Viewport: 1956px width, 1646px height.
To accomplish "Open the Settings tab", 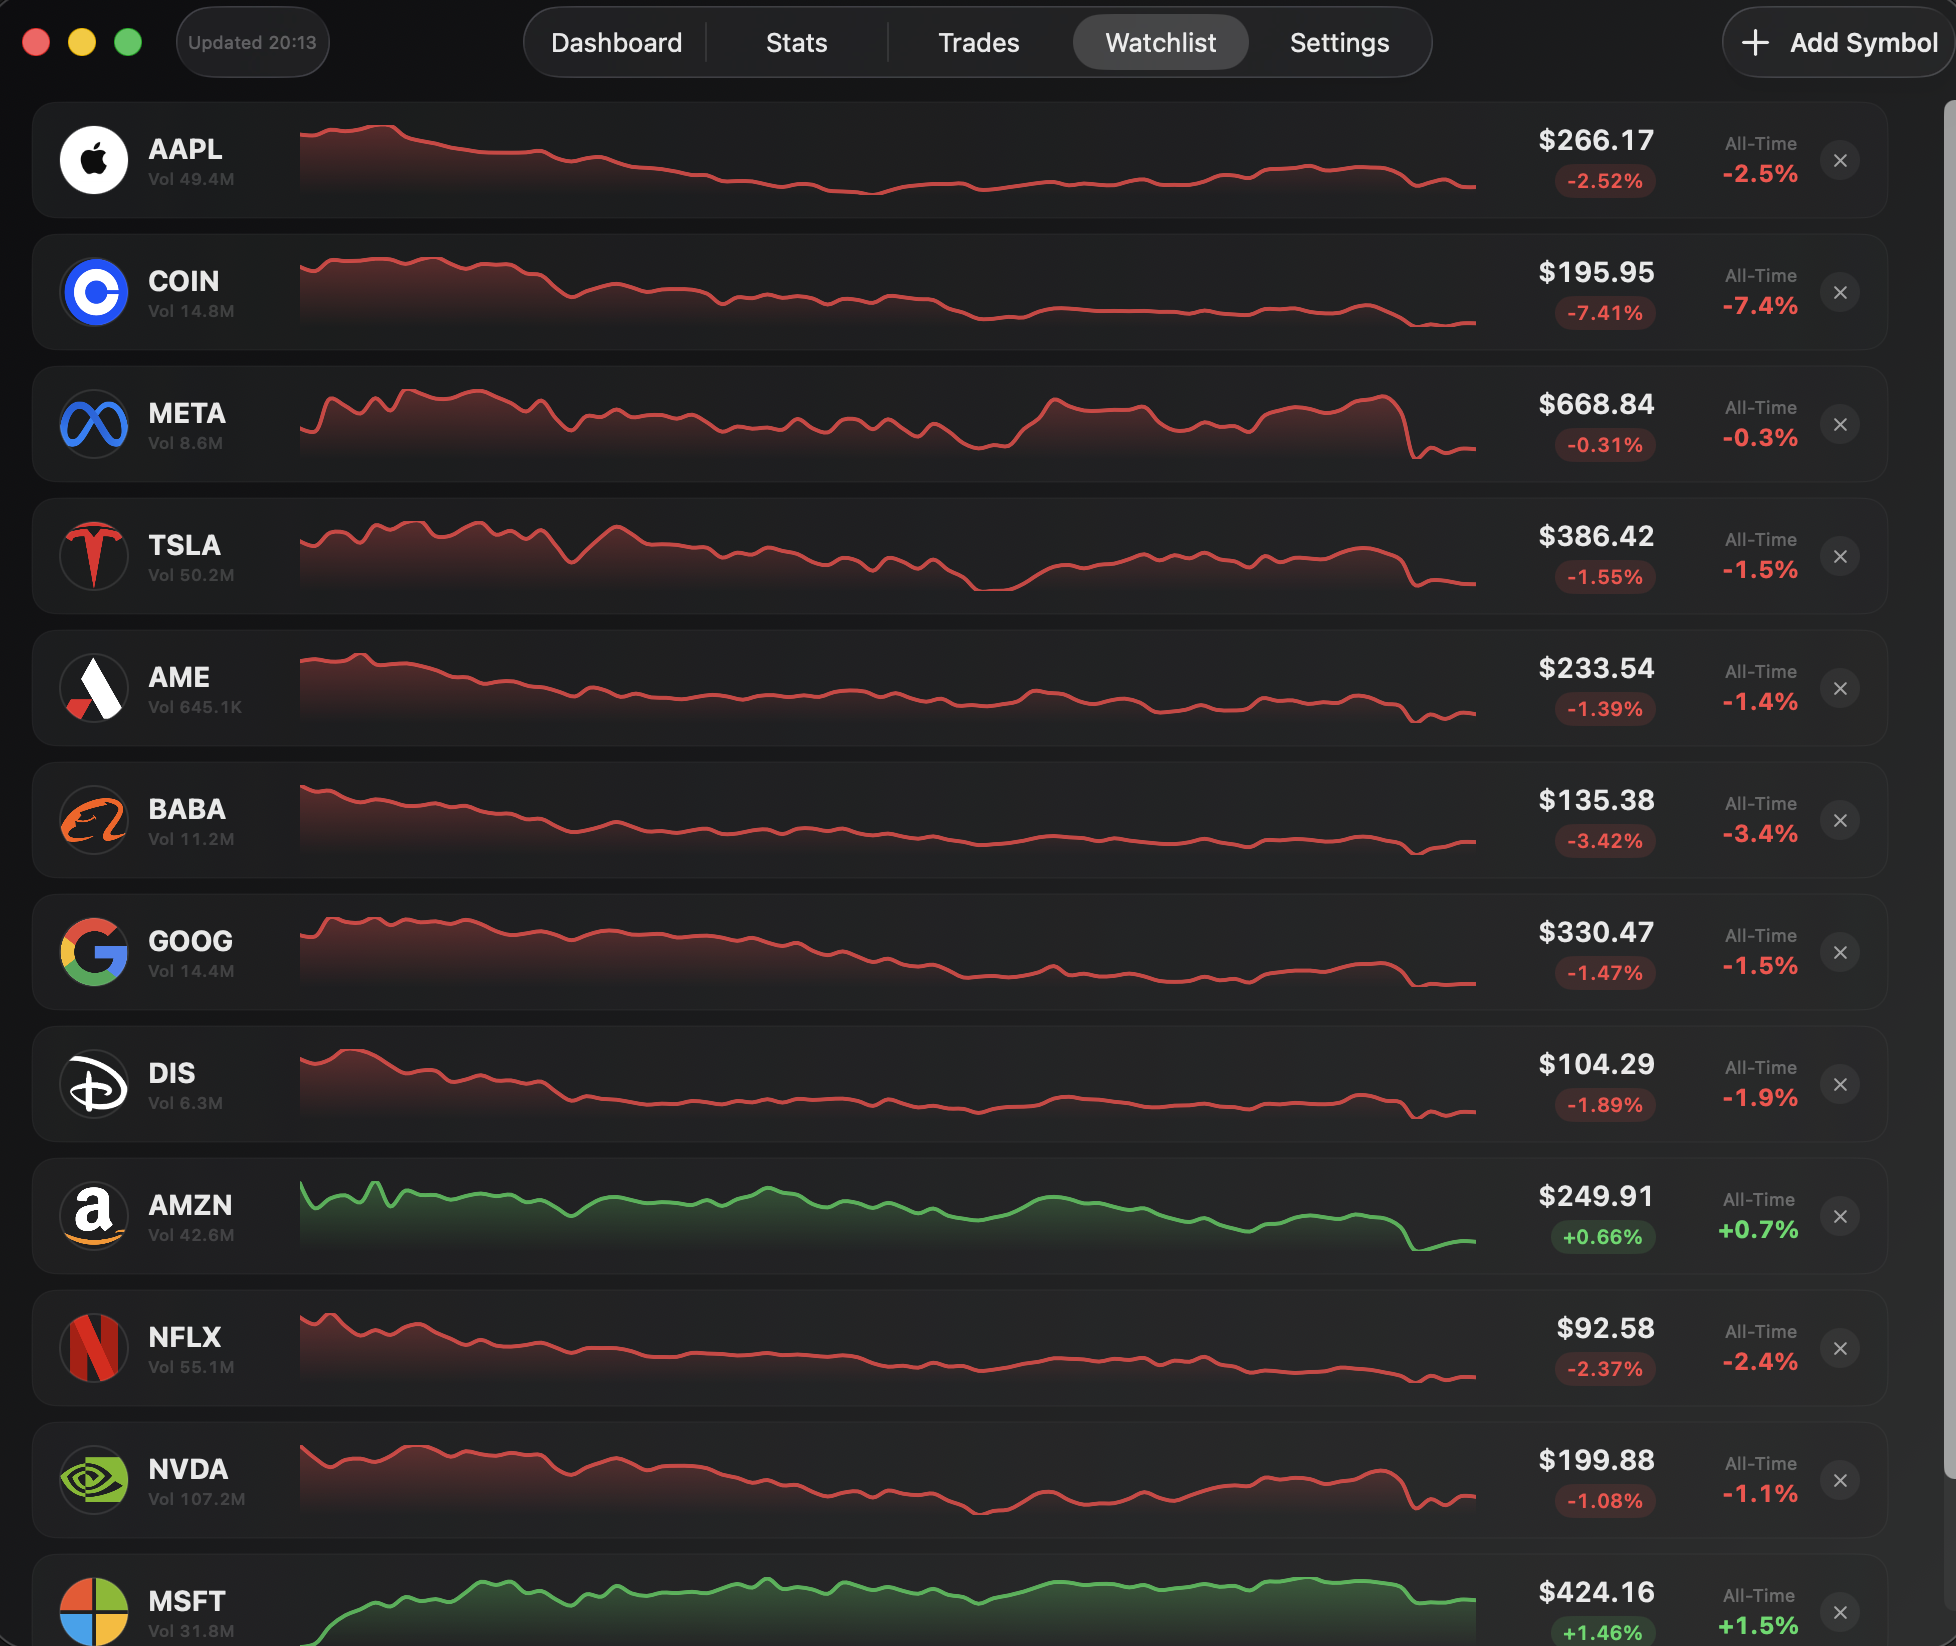I will click(x=1339, y=43).
